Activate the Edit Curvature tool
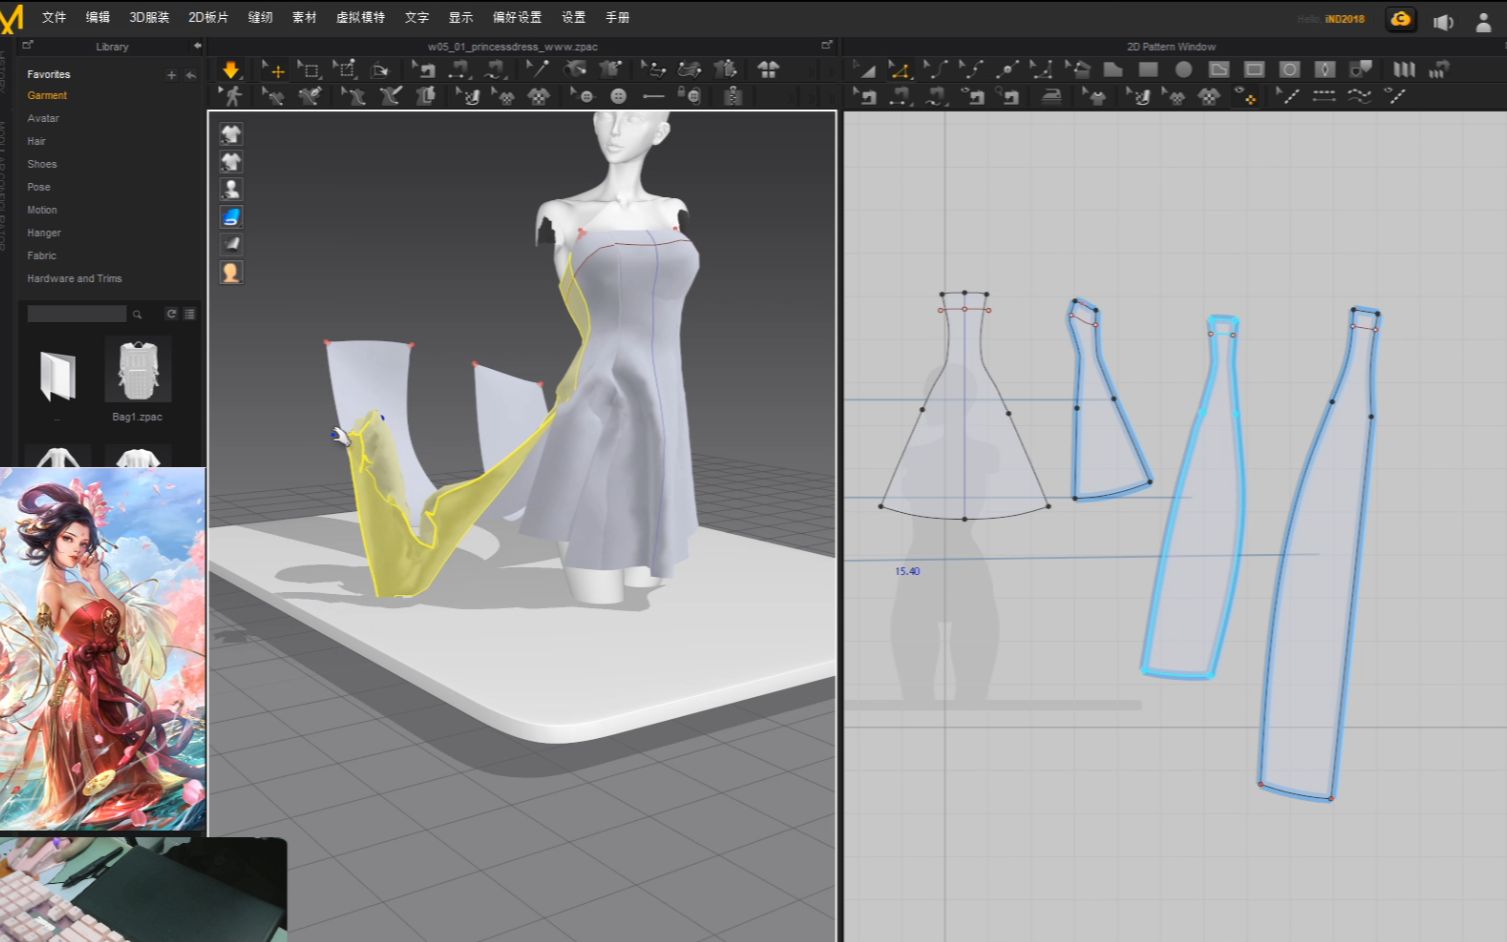1507x942 pixels. (937, 69)
